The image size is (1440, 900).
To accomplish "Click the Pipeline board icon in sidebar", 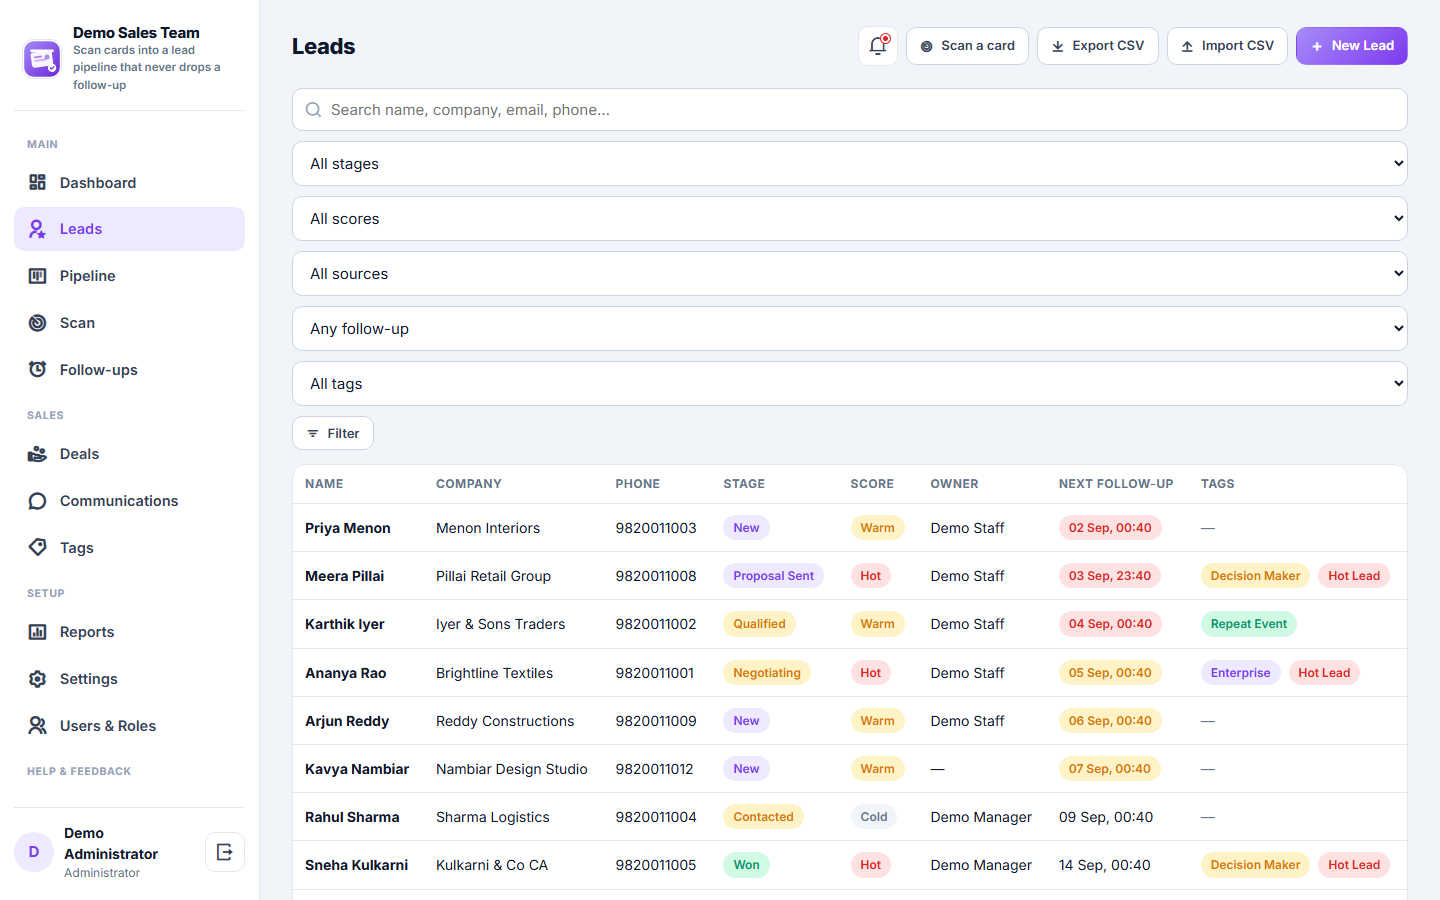I will [37, 276].
